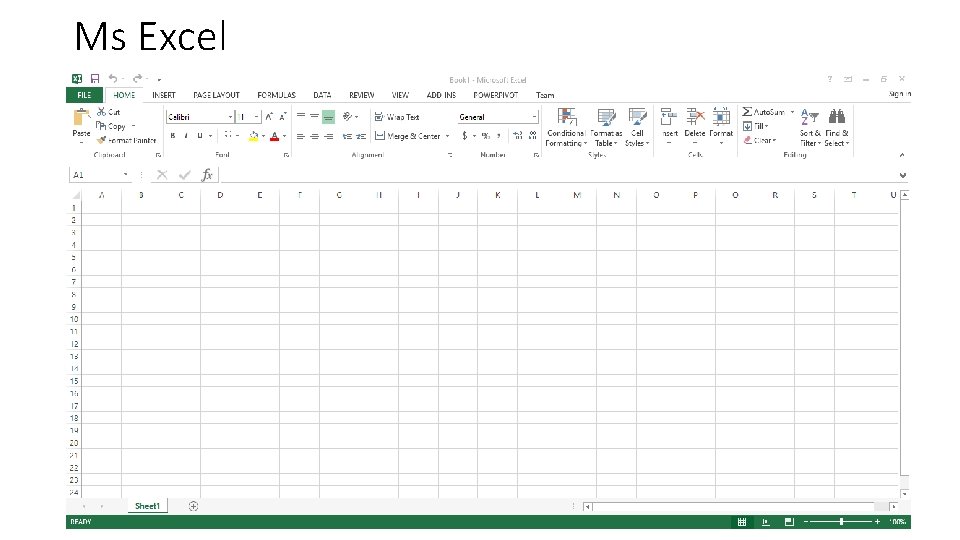This screenshot has width=960, height=540.
Task: Toggle Underline formatting
Action: (200, 136)
